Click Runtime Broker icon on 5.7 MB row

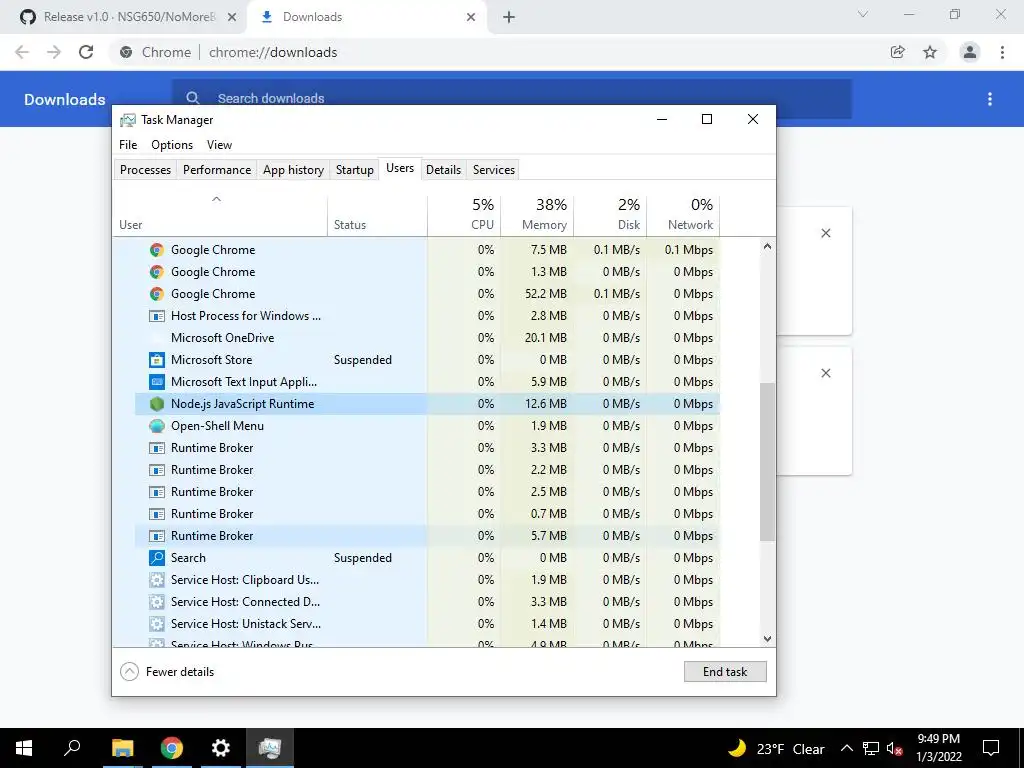pos(157,536)
